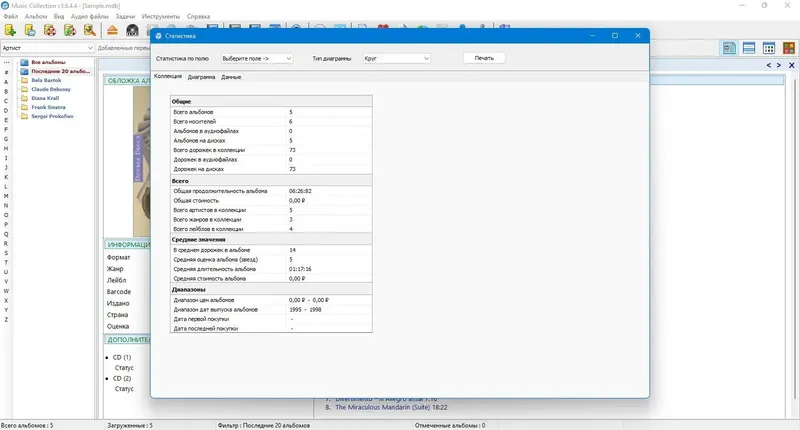Screen dimensions: 800x430
Task: Switch to the Диаграмма tab
Action: (x=201, y=77)
